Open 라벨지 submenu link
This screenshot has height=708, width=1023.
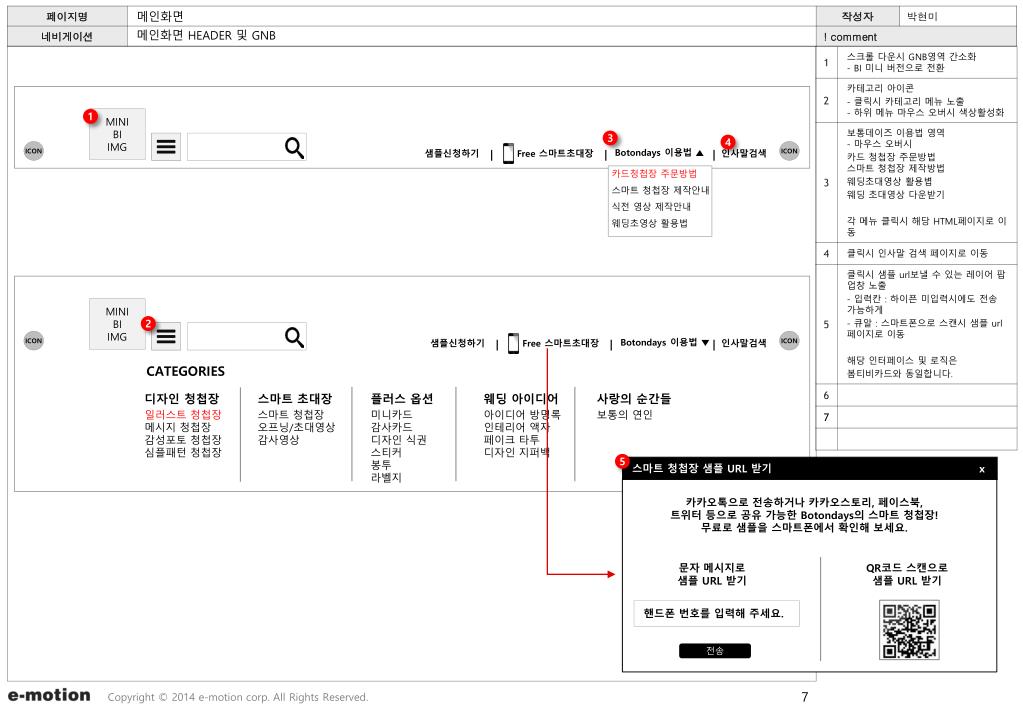pos(386,477)
